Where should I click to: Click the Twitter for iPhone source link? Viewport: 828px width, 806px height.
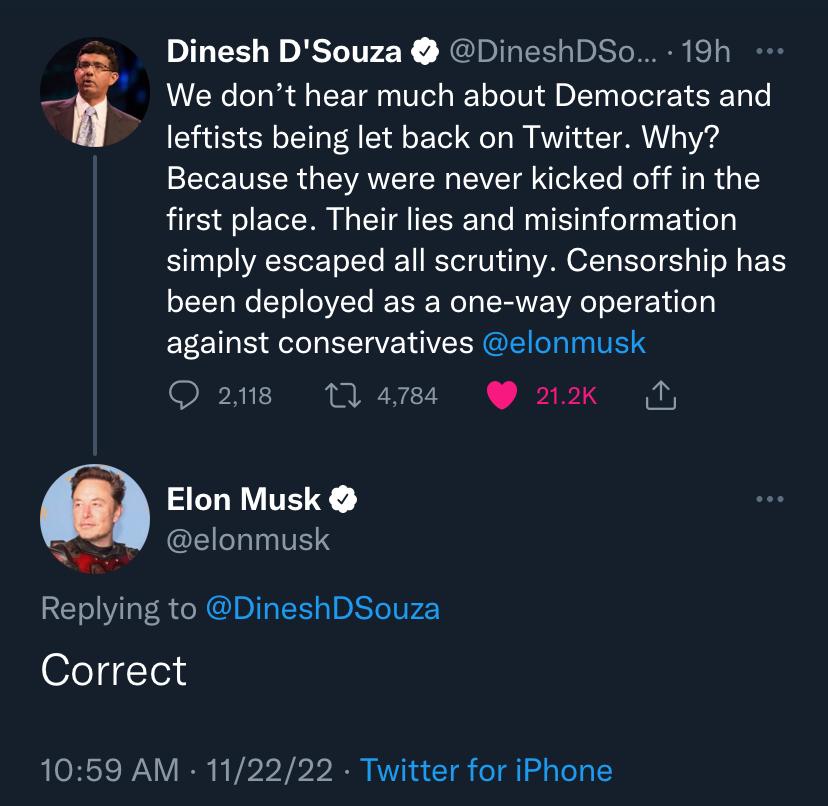486,770
